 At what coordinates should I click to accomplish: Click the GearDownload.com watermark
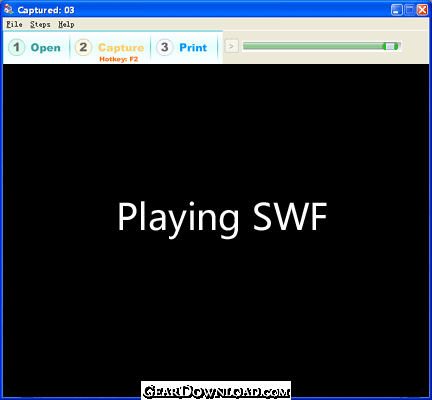(x=216, y=391)
